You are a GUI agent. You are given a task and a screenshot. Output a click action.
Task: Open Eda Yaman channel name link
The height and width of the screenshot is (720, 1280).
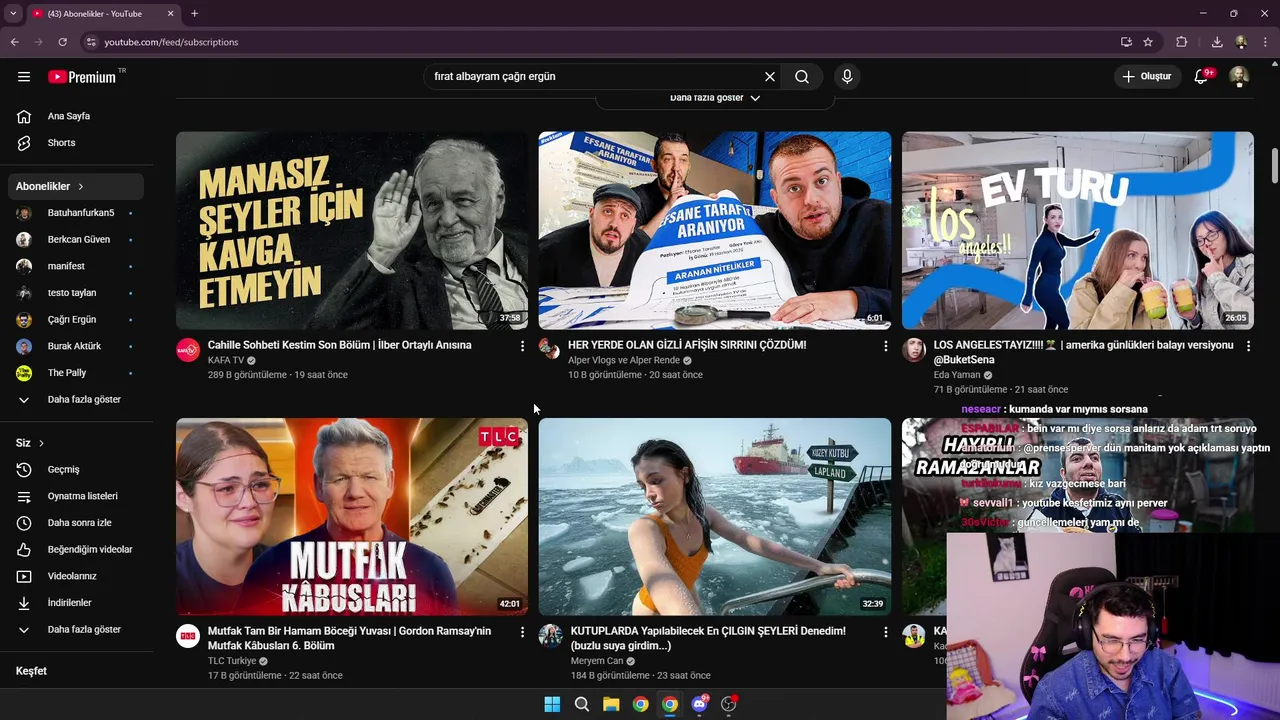957,375
